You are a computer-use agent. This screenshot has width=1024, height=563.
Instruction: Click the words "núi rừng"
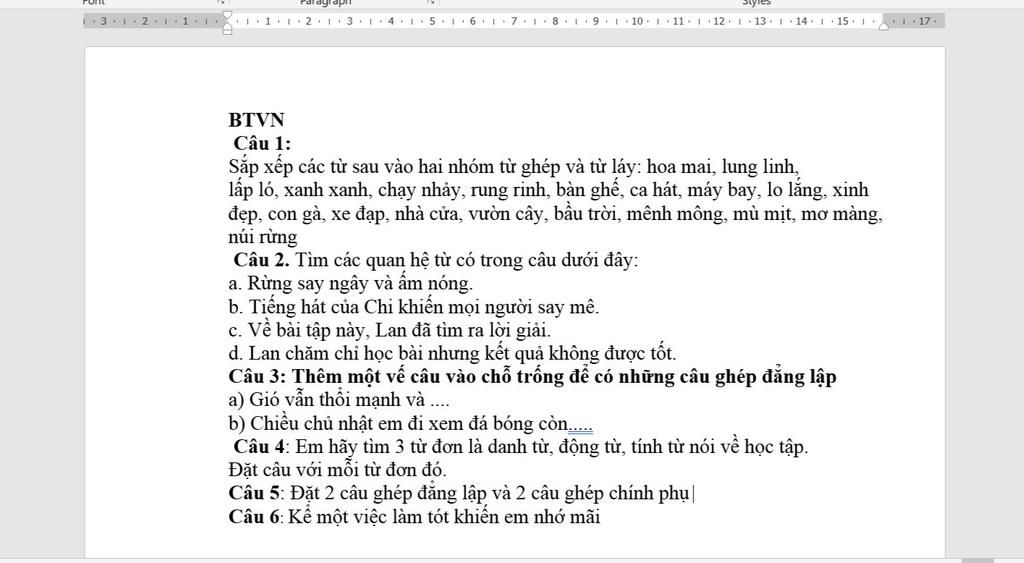[x=263, y=237]
